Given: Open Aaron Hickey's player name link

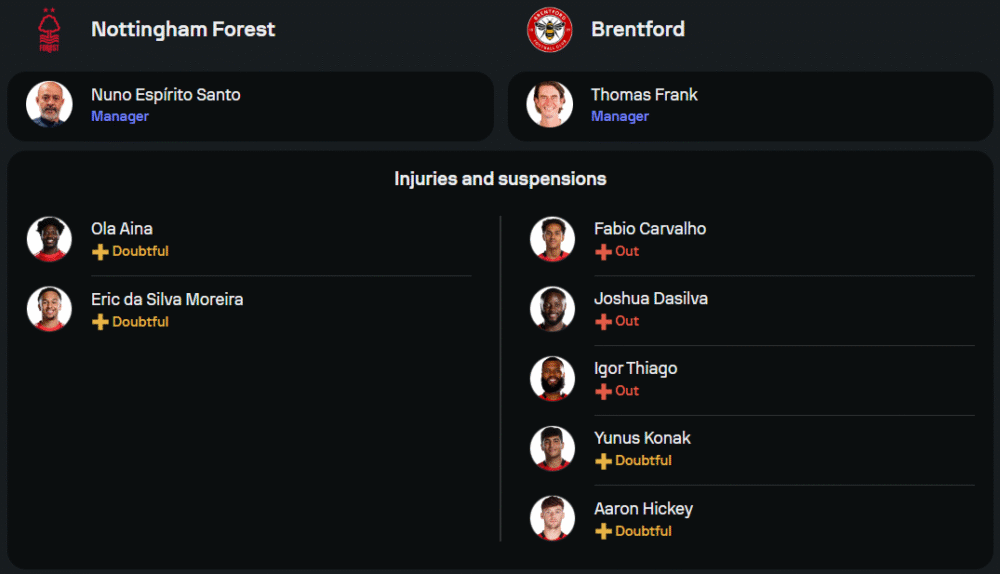Looking at the screenshot, I should pyautogui.click(x=643, y=509).
